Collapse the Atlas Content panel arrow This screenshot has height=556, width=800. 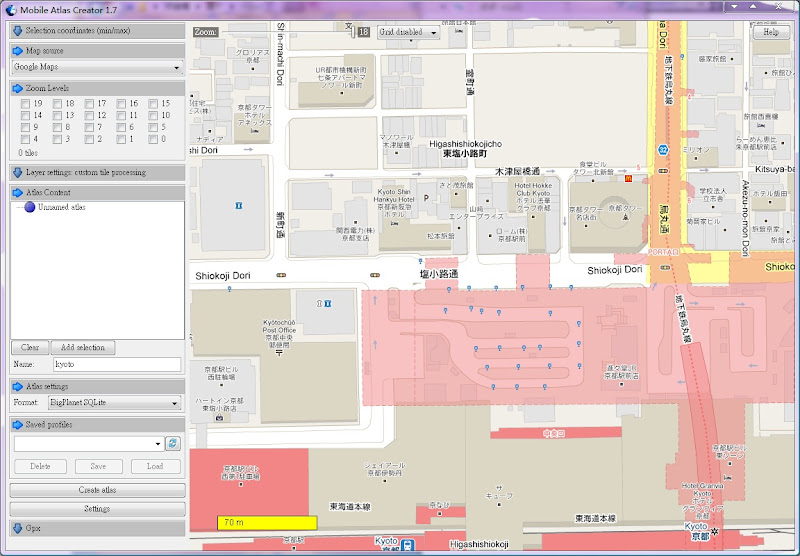point(18,192)
